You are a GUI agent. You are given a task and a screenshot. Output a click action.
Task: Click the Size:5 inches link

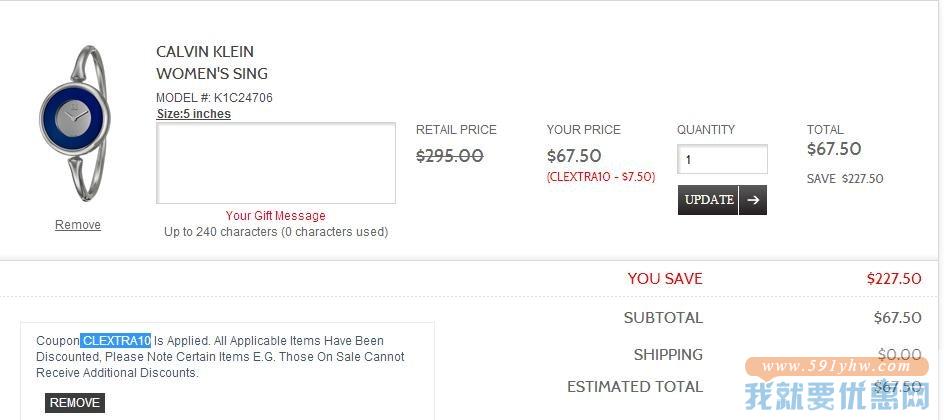(193, 114)
